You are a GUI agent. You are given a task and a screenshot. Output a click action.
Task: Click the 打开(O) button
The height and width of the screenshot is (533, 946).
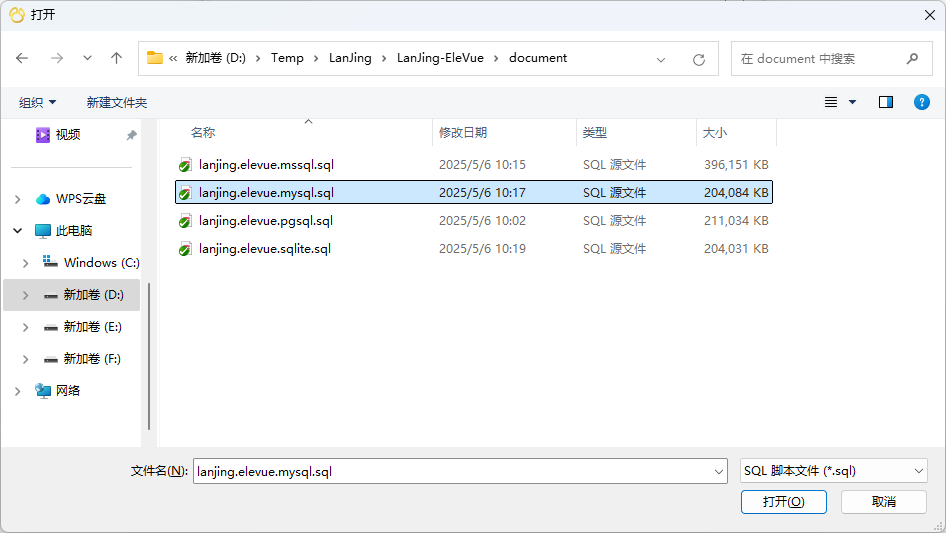[784, 502]
